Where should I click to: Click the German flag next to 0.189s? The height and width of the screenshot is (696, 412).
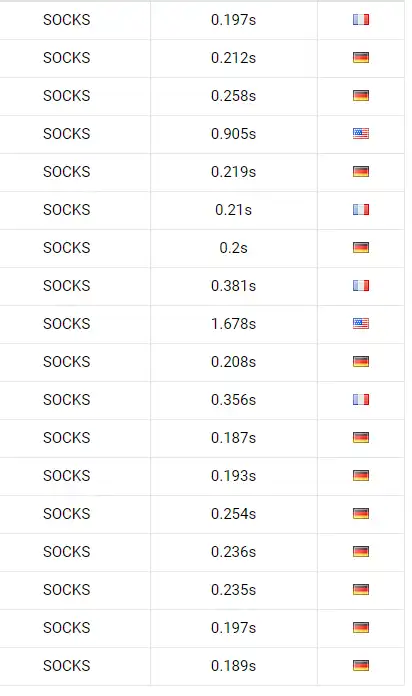(360, 665)
